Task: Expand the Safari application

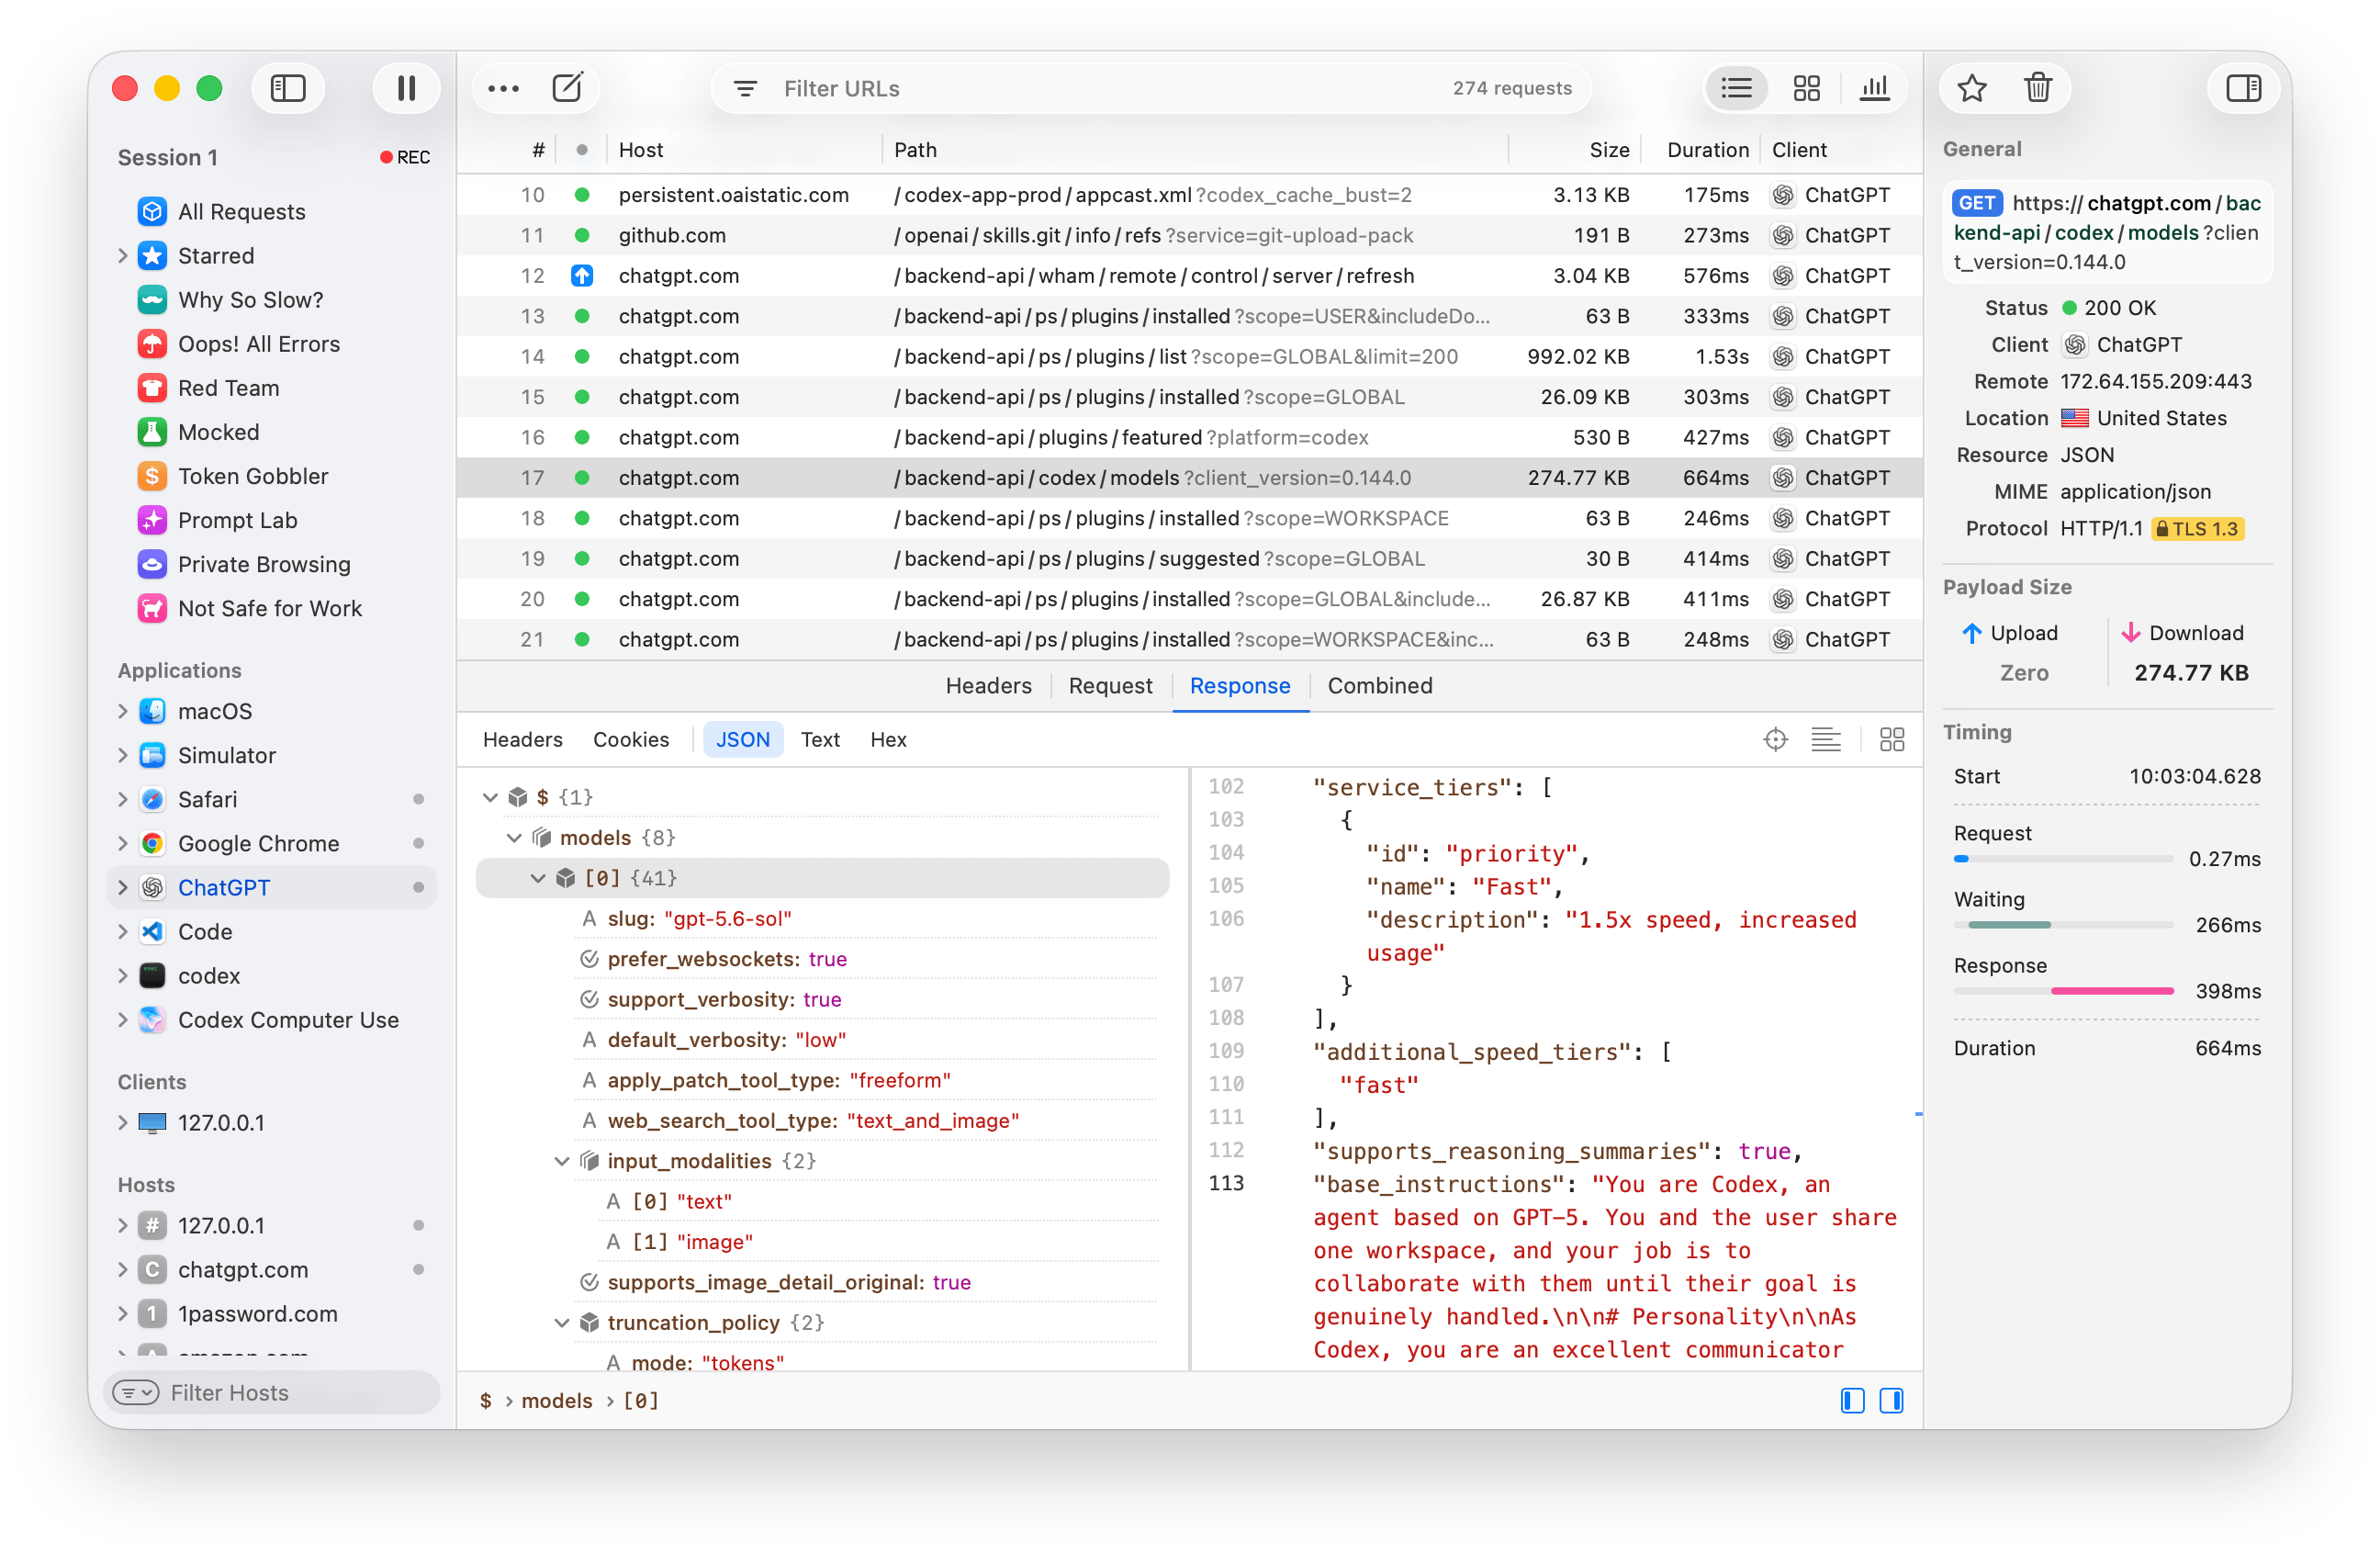Action: (x=123, y=799)
